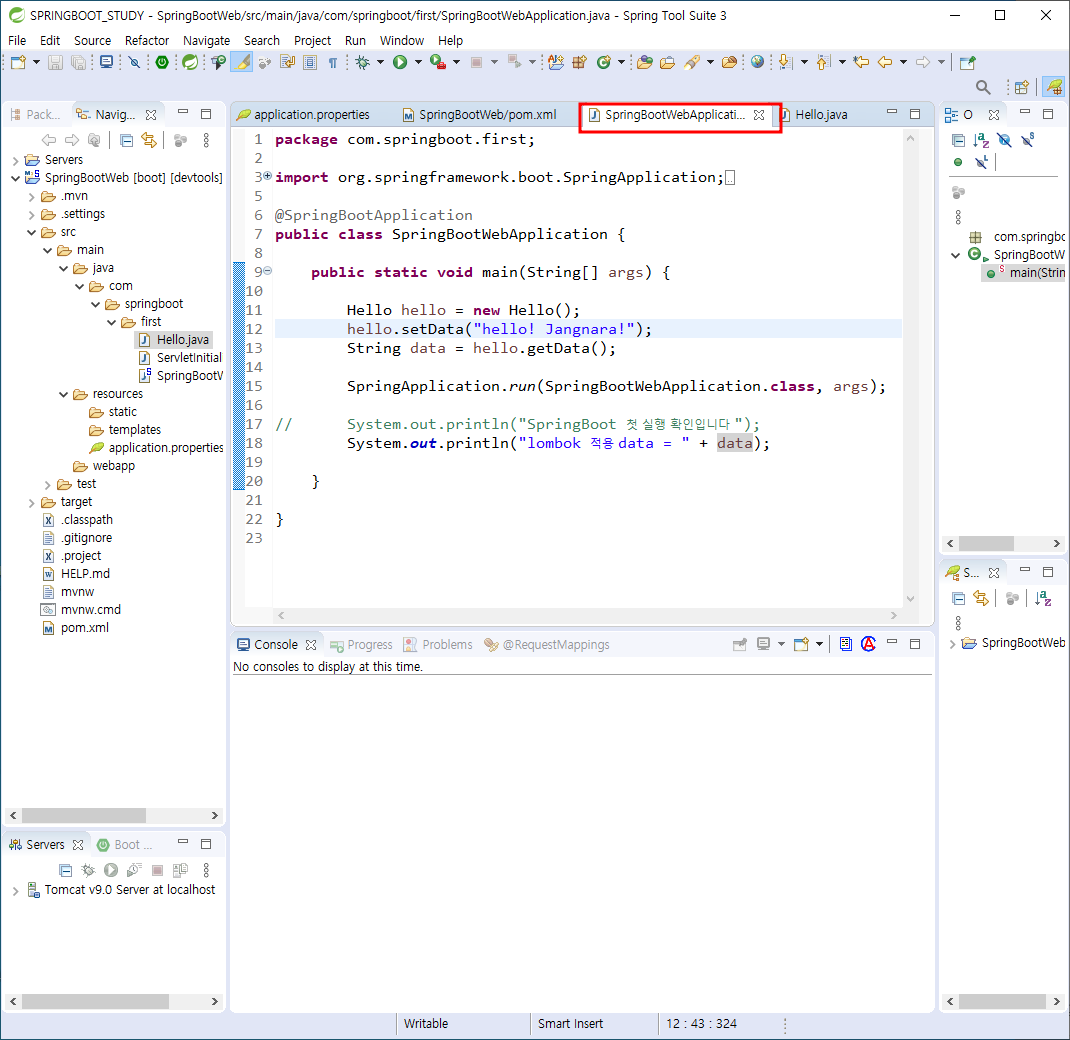Select the main method in Outline
Viewport: 1070px width, 1040px height.
tap(1026, 273)
